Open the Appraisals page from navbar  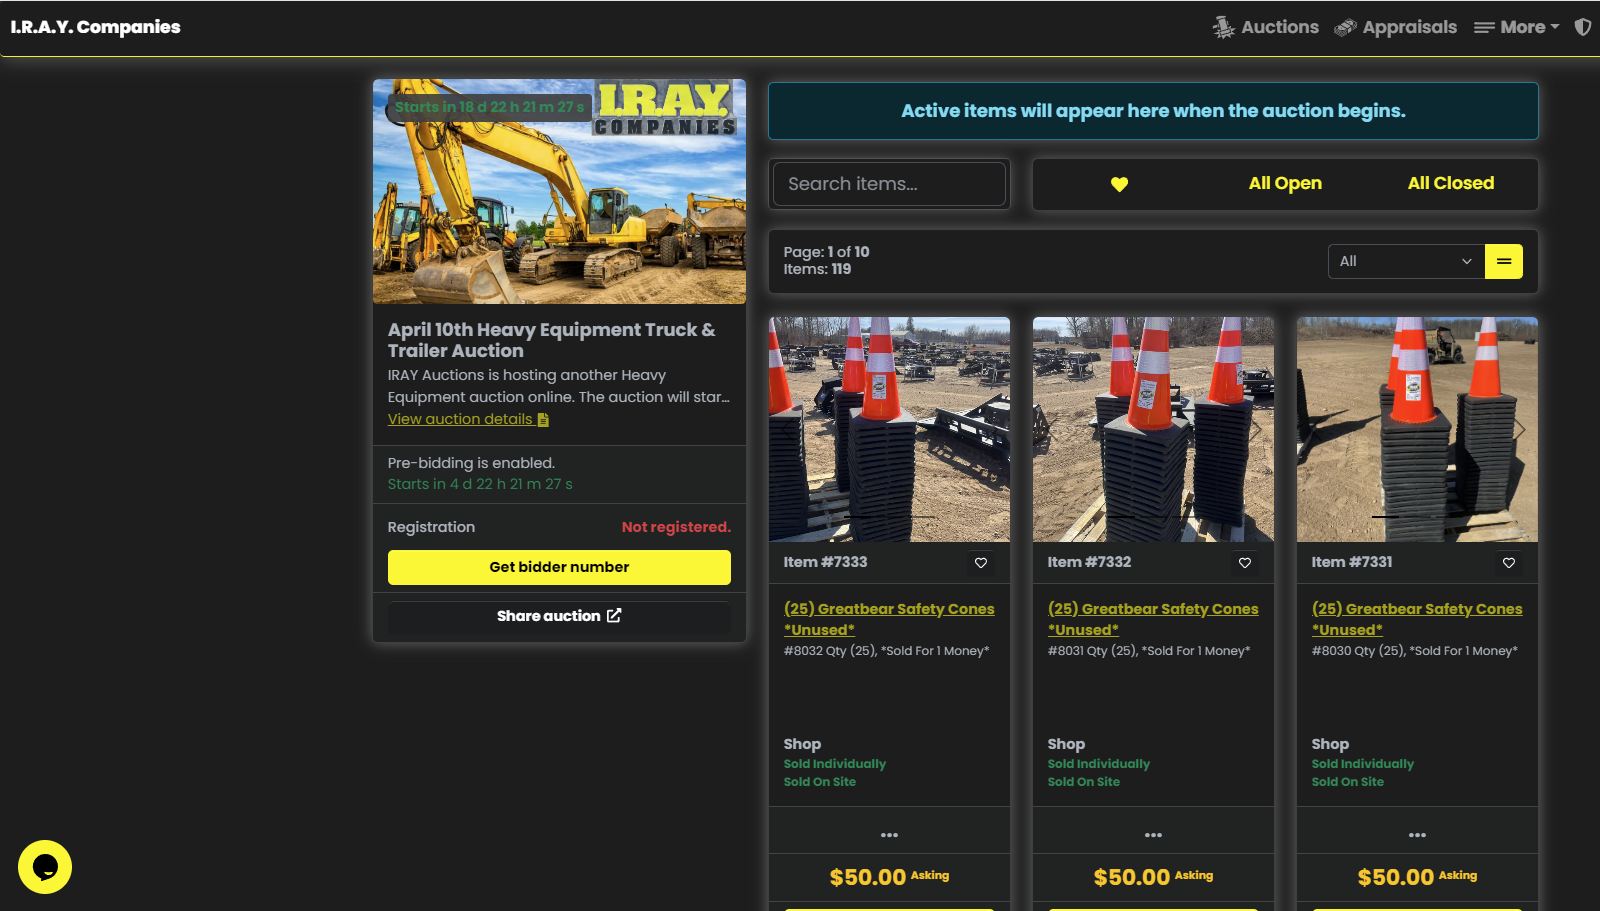1396,27
